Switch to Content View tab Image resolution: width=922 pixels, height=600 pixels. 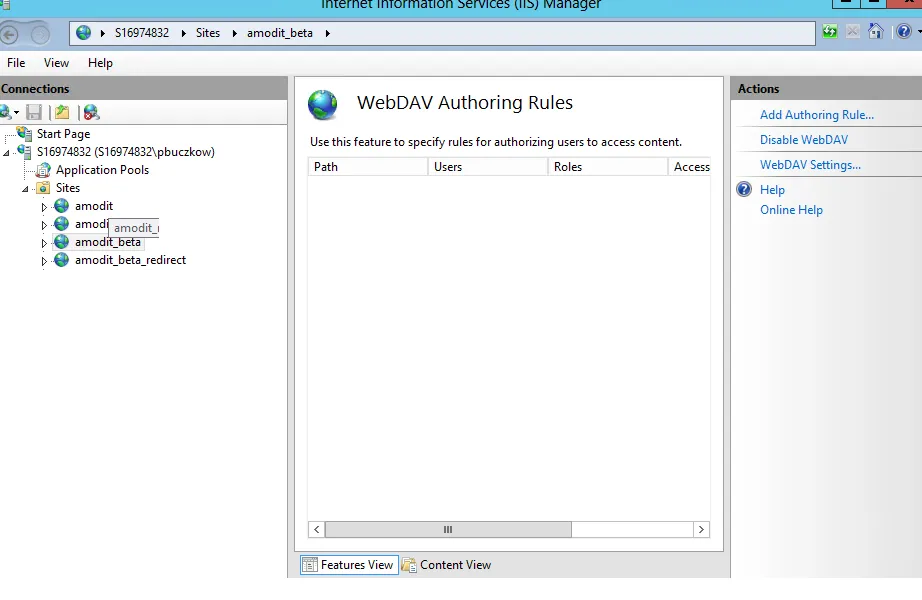(446, 565)
